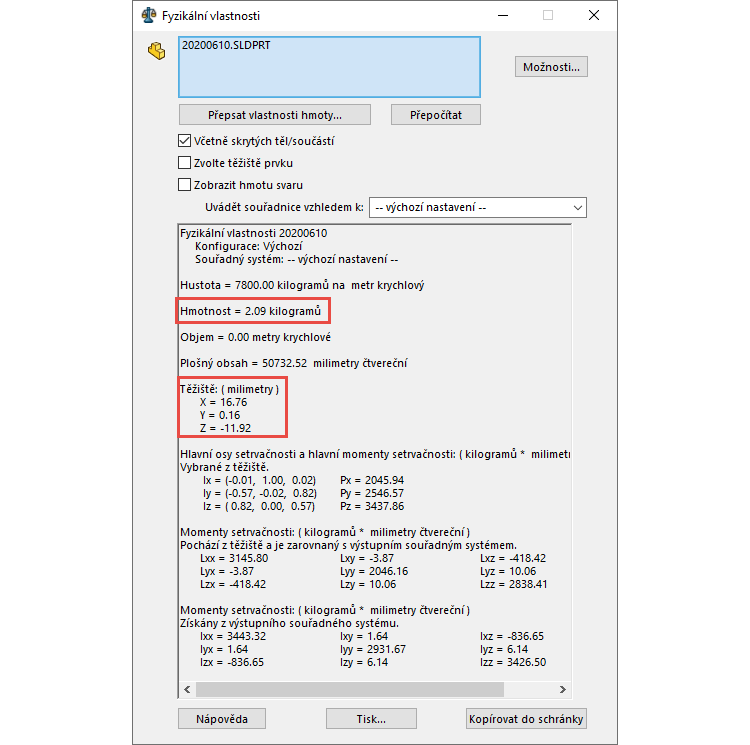Select 20200610.SLDPRT in the selection box
Image resolution: width=750 pixels, height=745 pixels.
pos(226,45)
